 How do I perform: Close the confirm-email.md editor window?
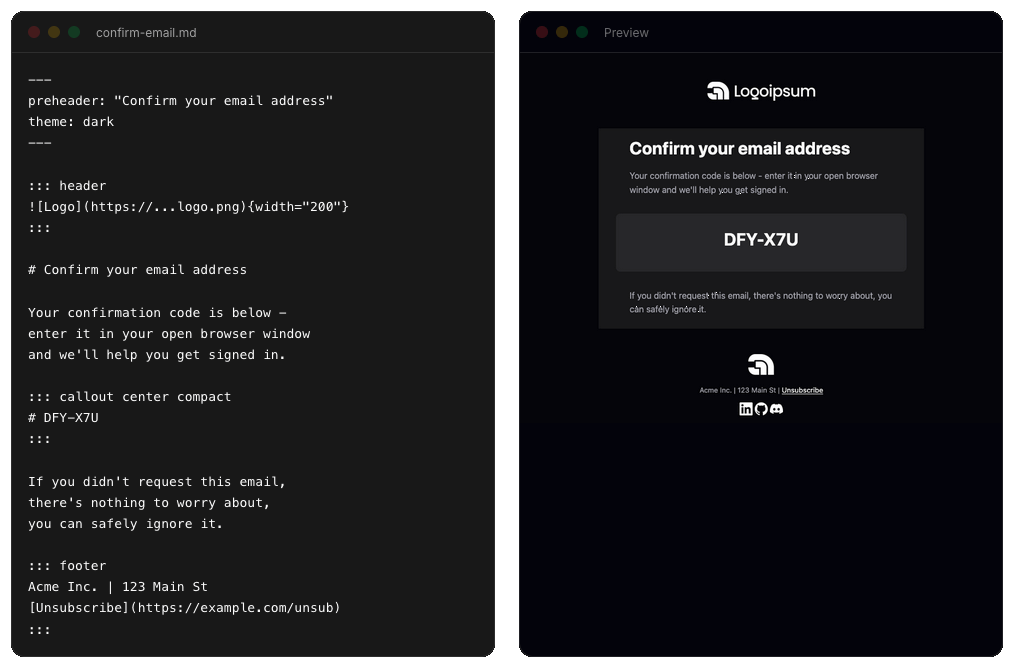(x=34, y=32)
